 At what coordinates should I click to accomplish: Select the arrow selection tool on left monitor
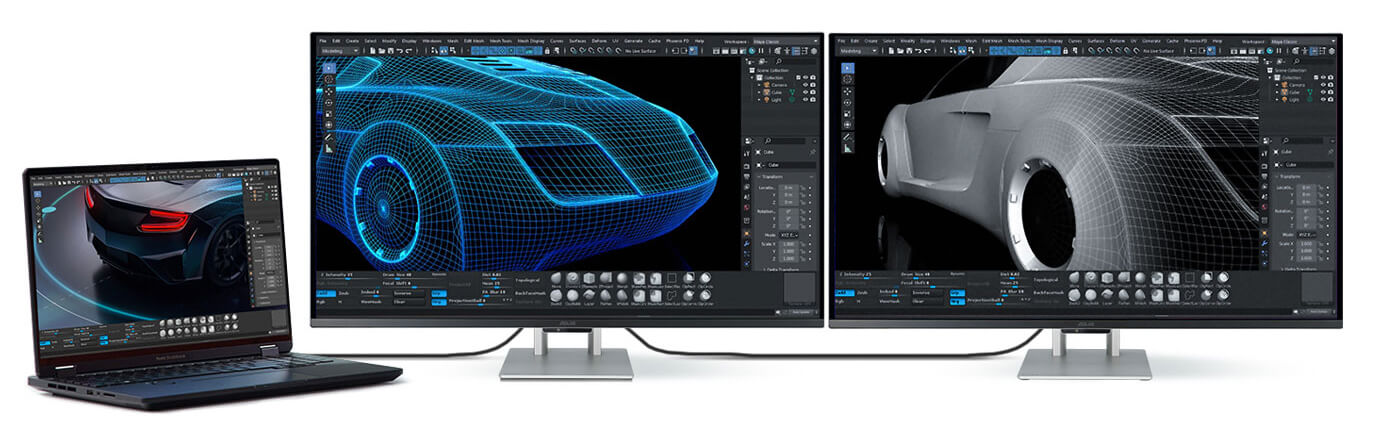coord(329,68)
